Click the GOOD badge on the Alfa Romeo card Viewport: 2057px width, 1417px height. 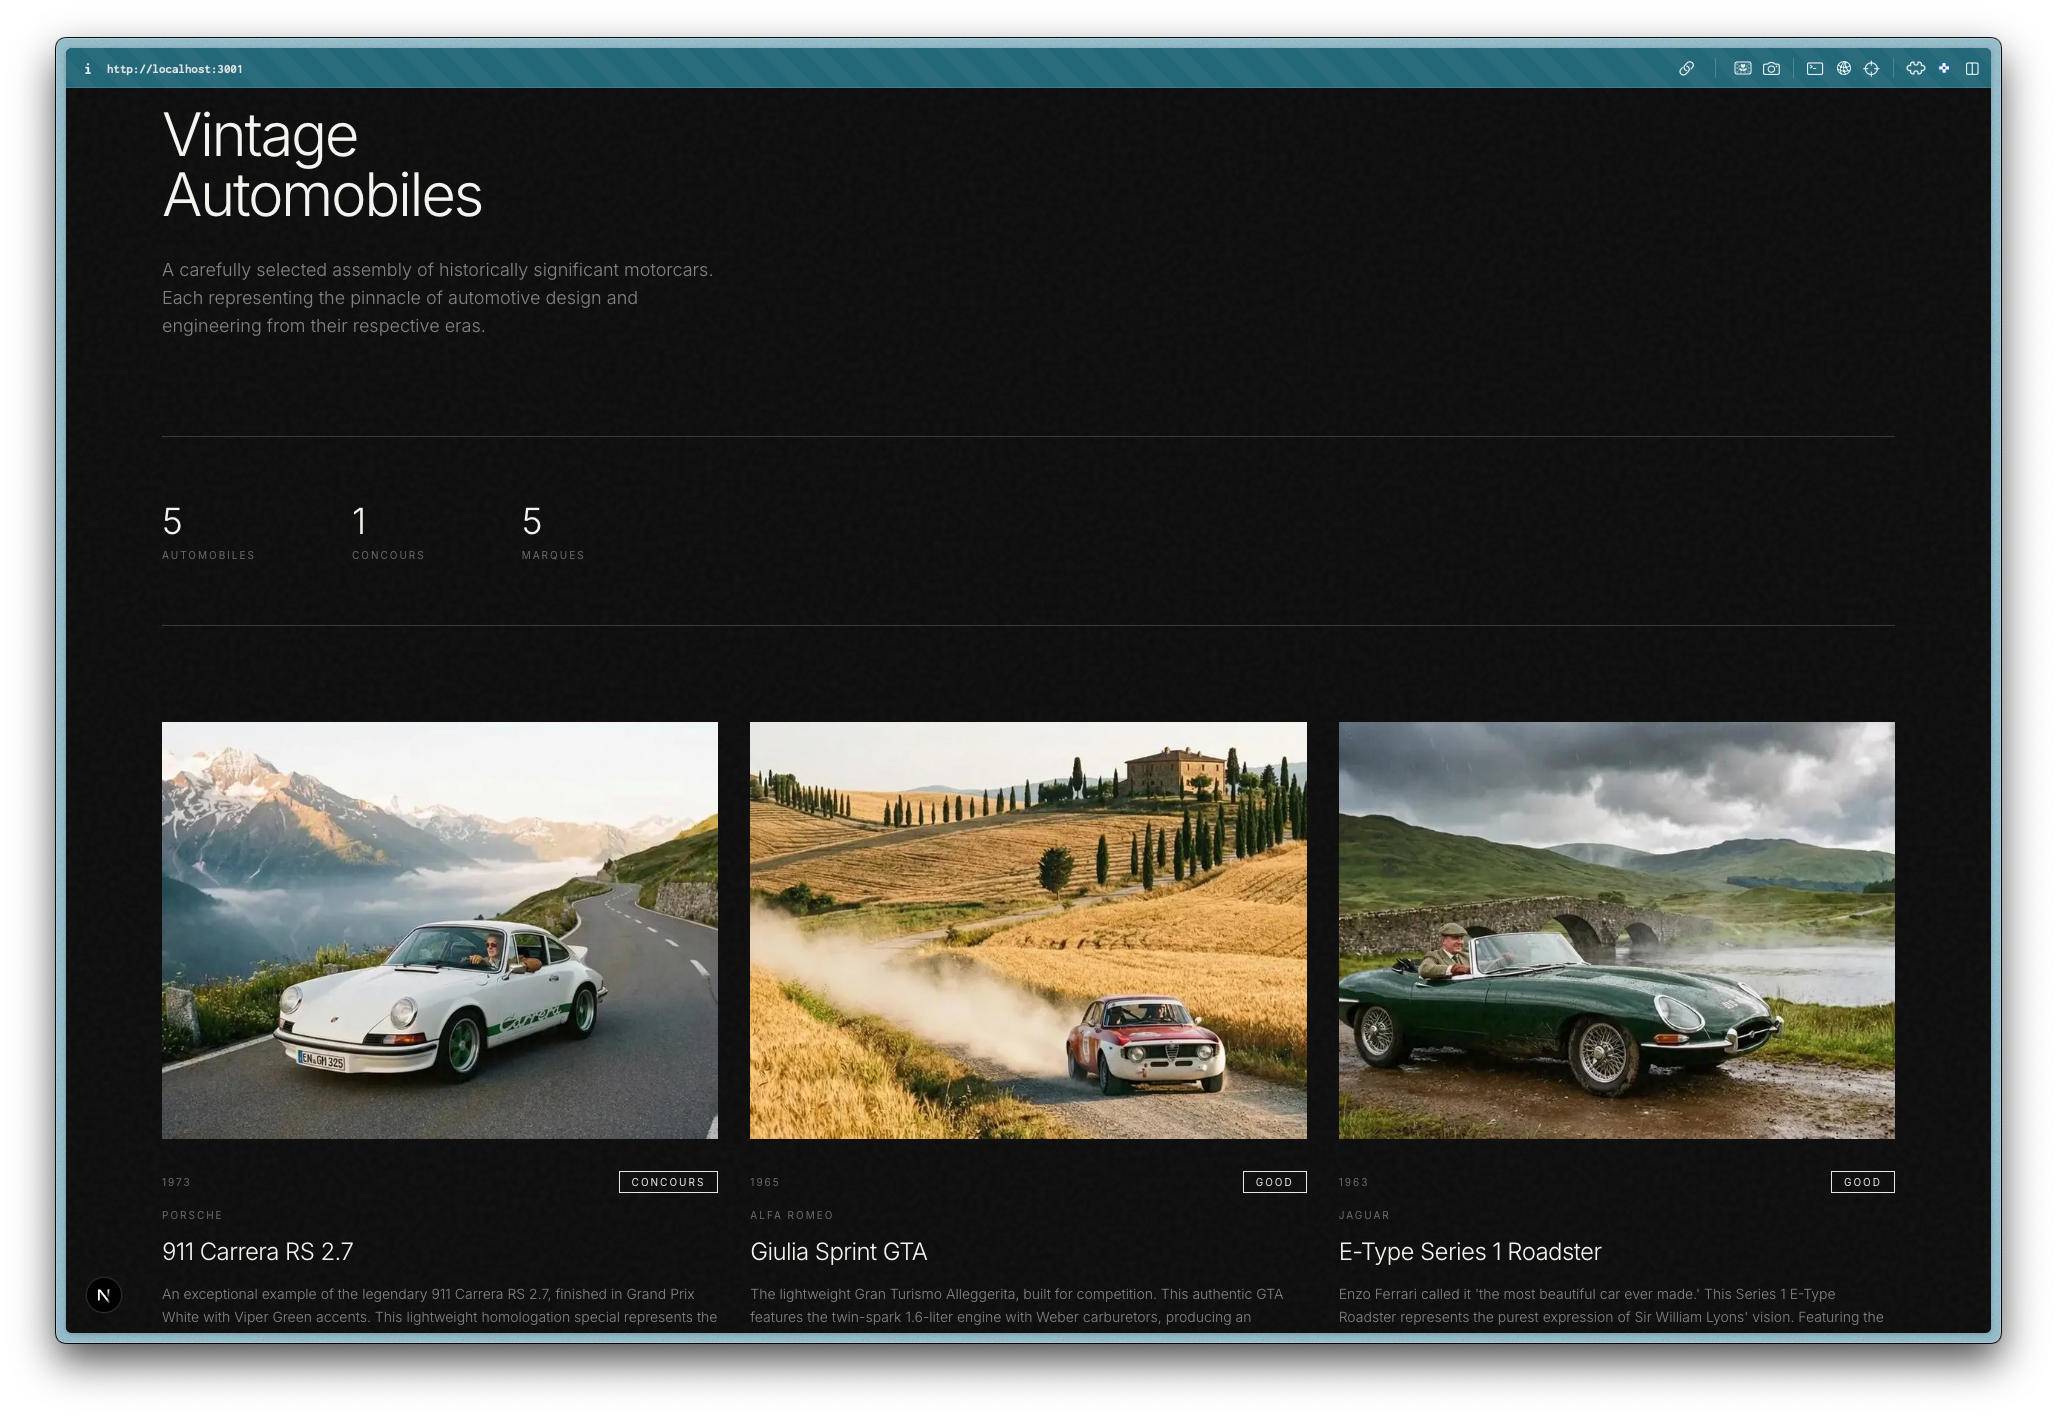pos(1274,1182)
